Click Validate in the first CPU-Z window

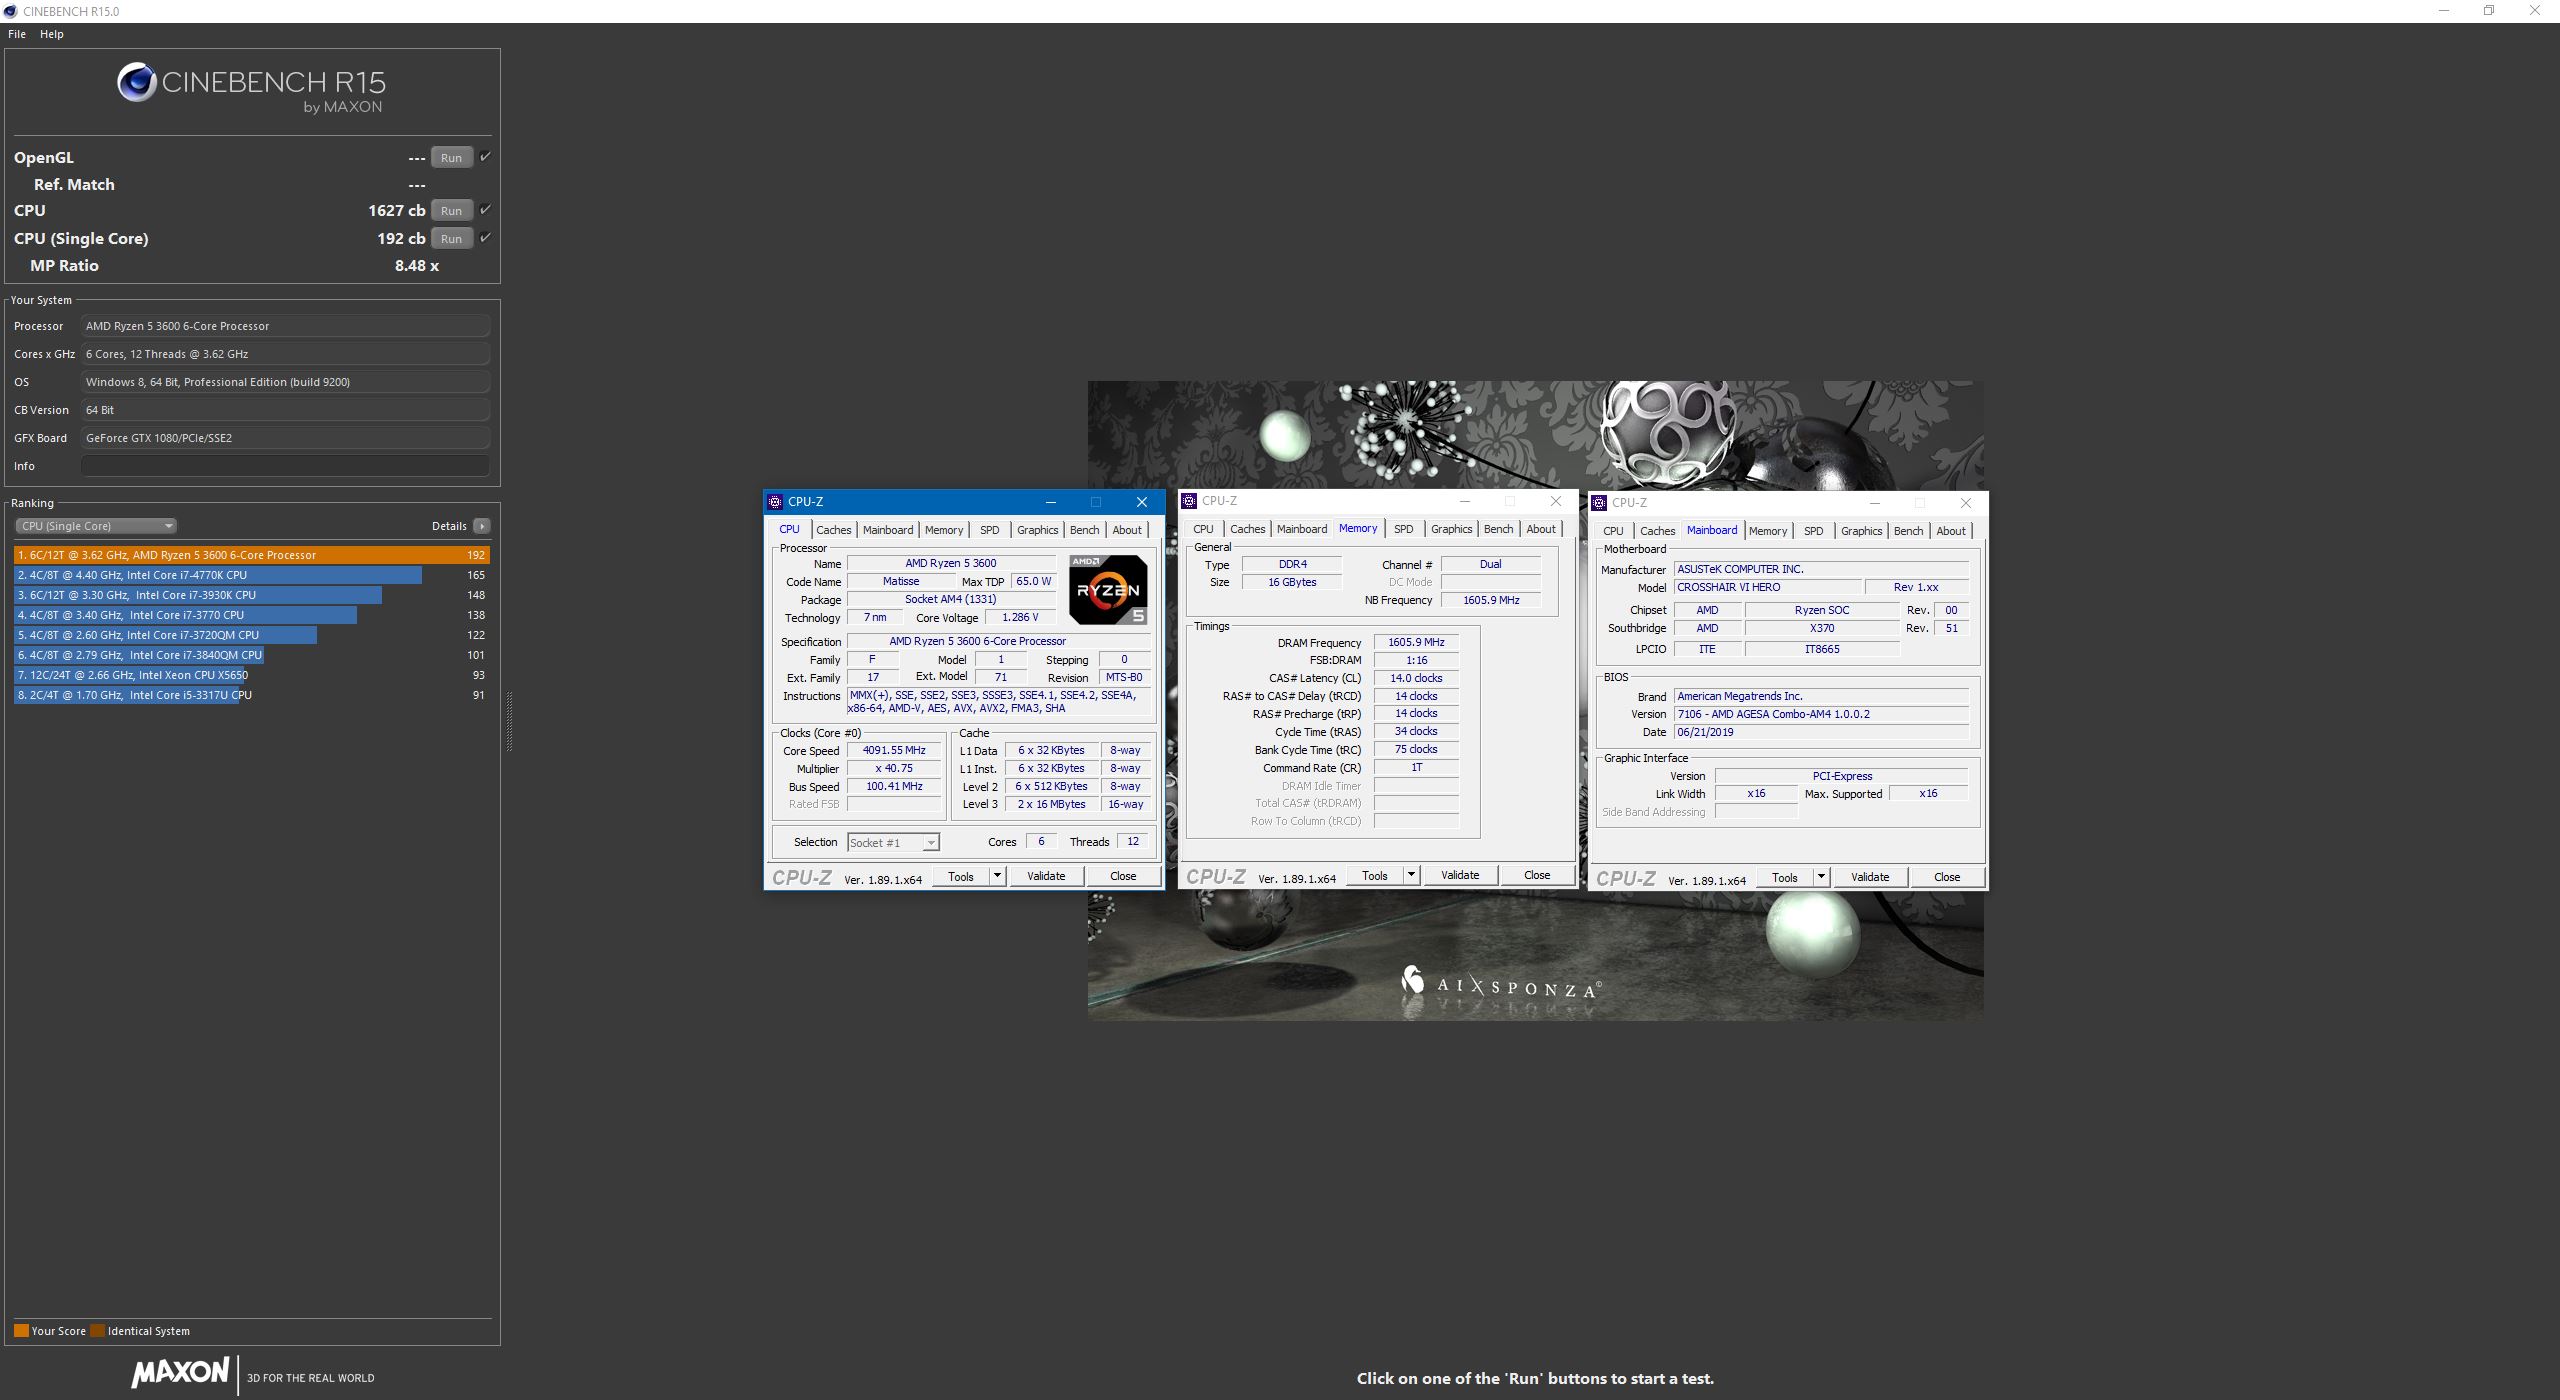coord(1046,876)
